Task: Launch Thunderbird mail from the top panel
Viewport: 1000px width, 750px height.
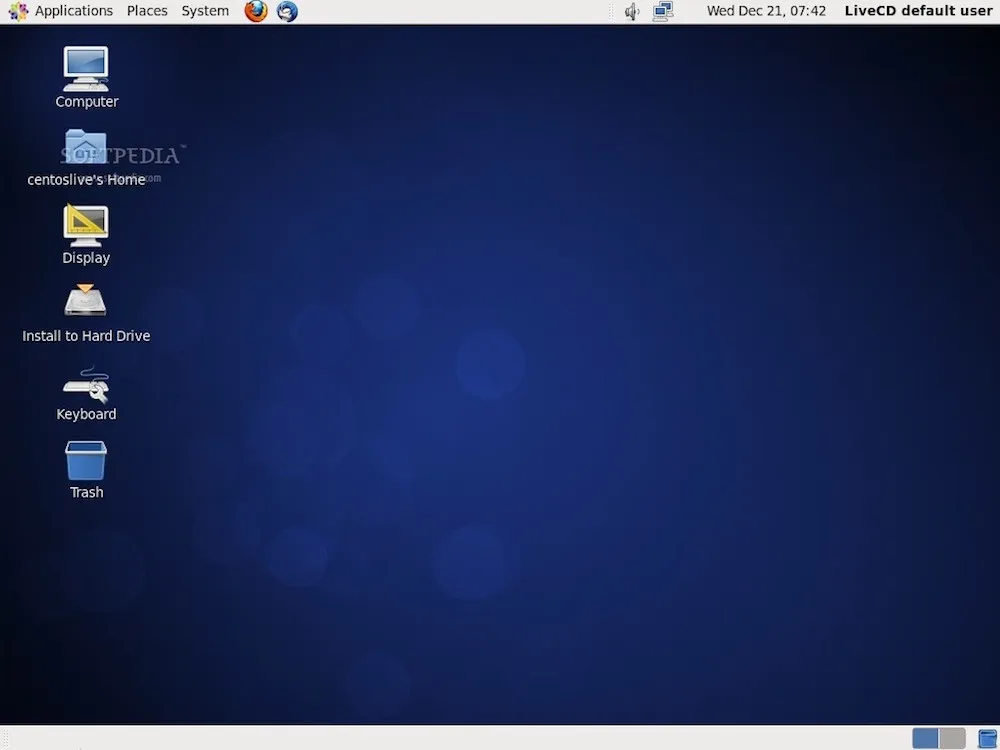Action: pyautogui.click(x=287, y=11)
